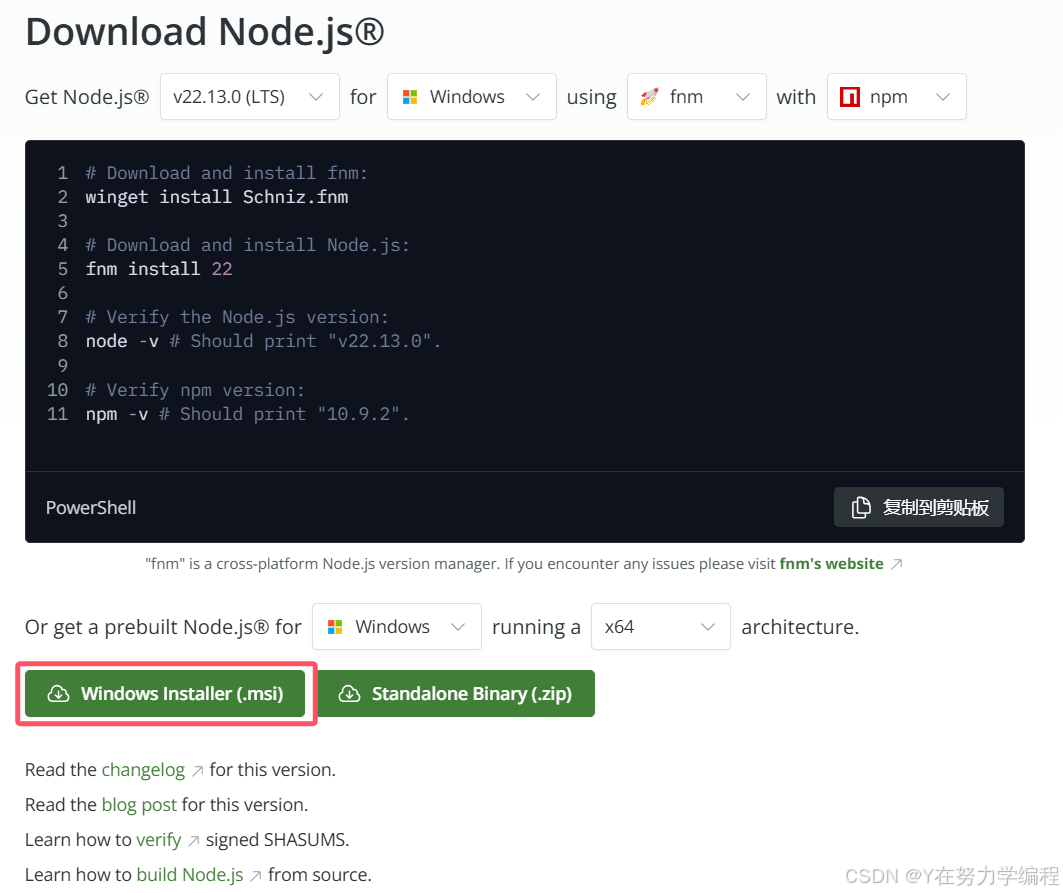Click the 'Get Node.js®' label
This screenshot has height=893, width=1063.
pos(87,97)
